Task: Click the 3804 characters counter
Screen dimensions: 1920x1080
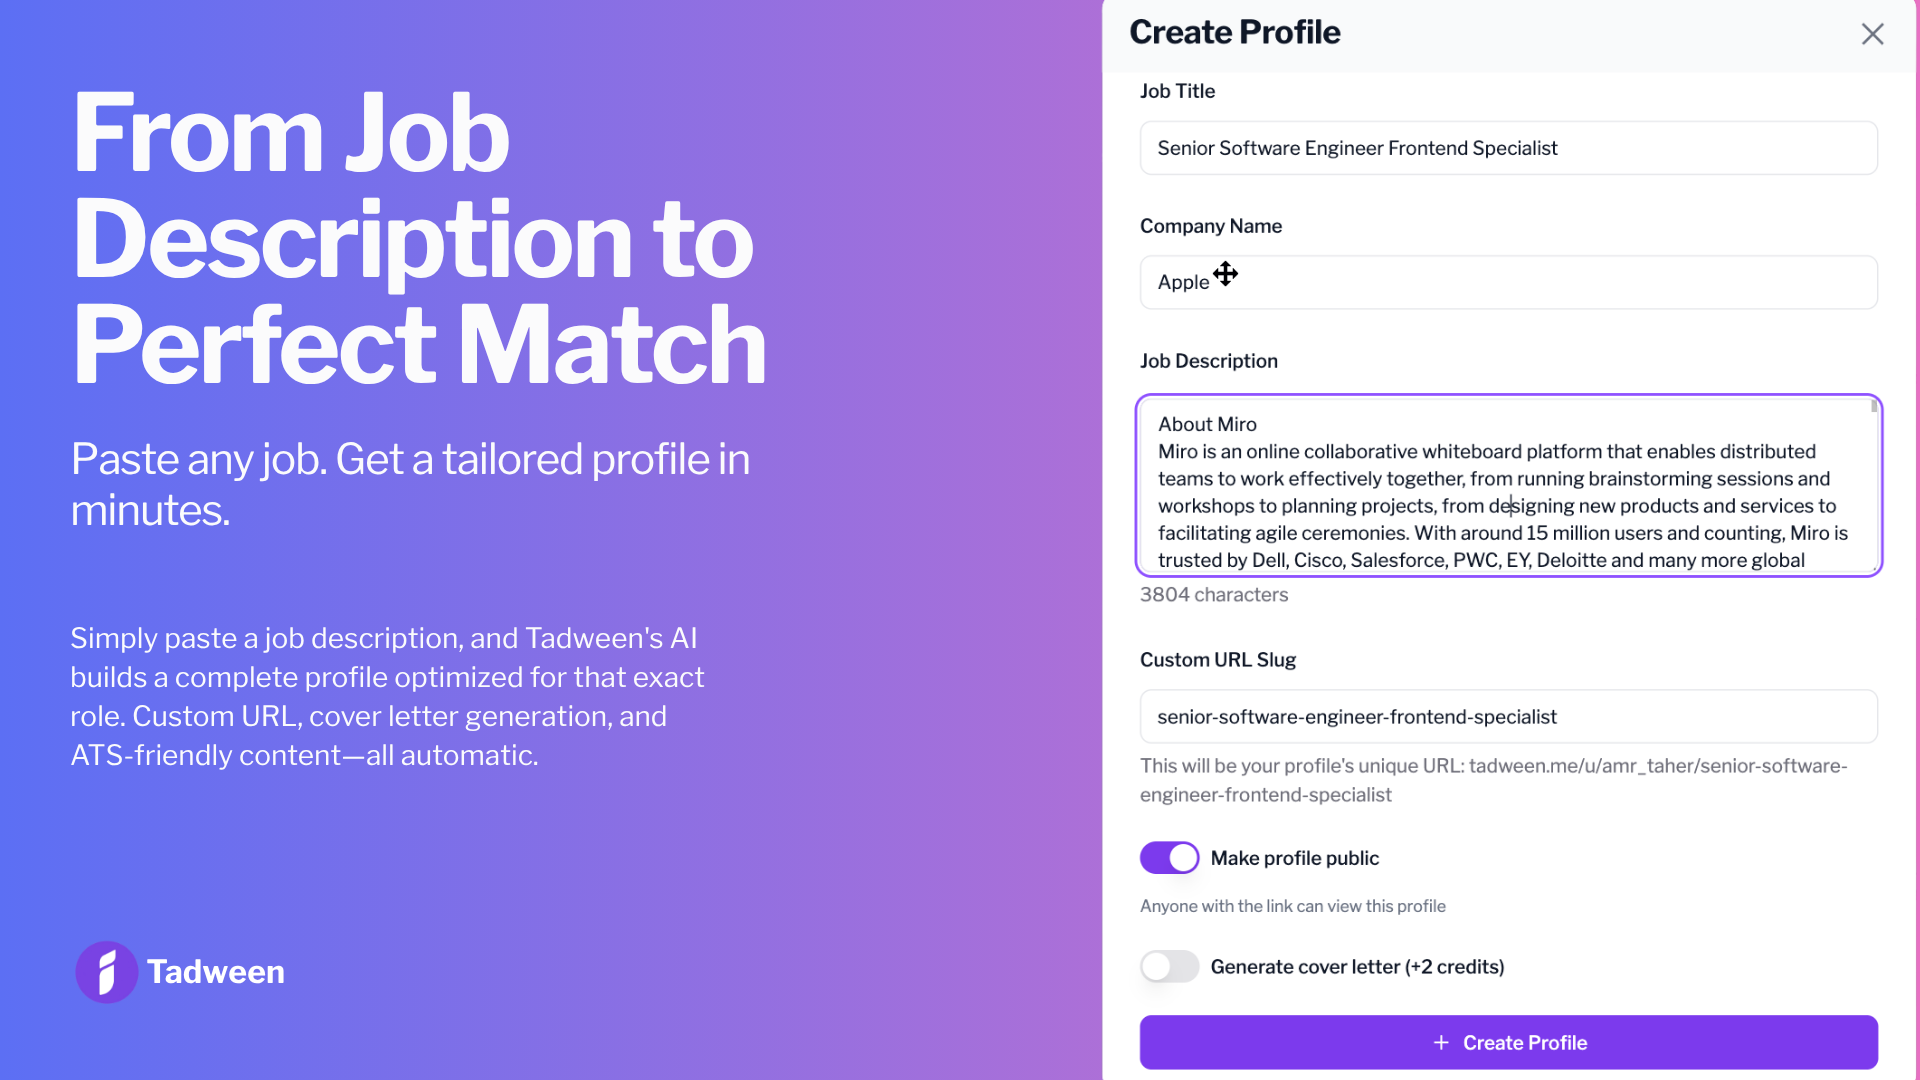Action: 1214,595
